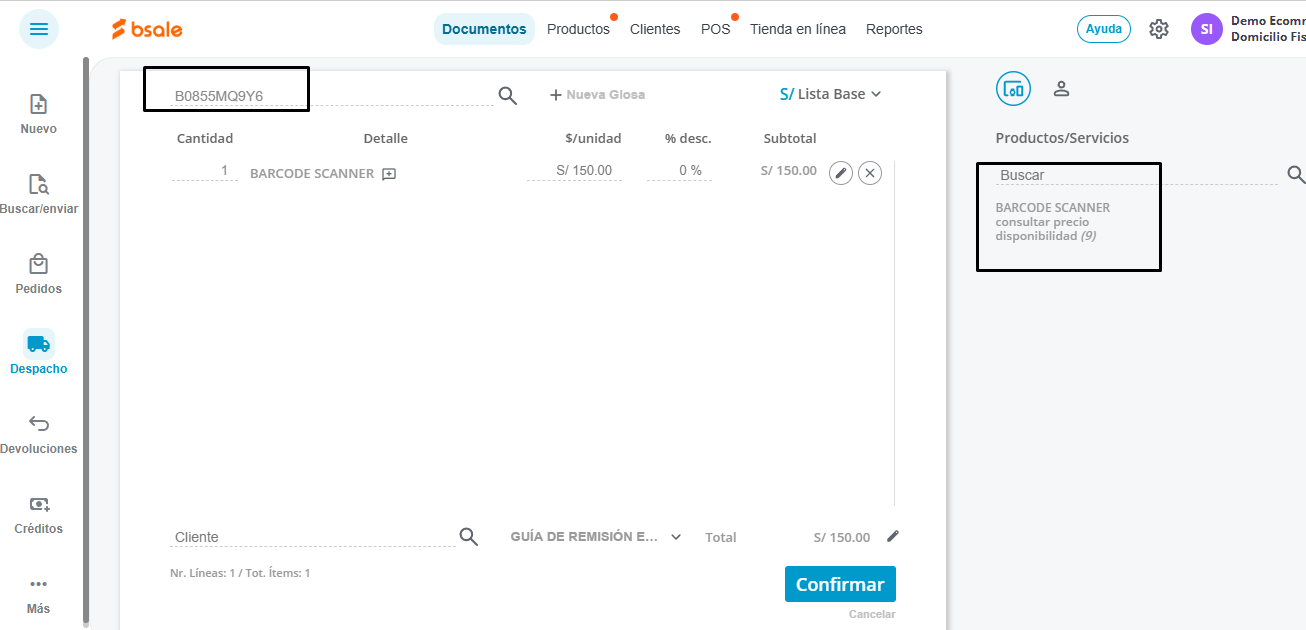The image size is (1306, 630).
Task: Click the Productos/Servicios search magnifier
Action: (1296, 175)
